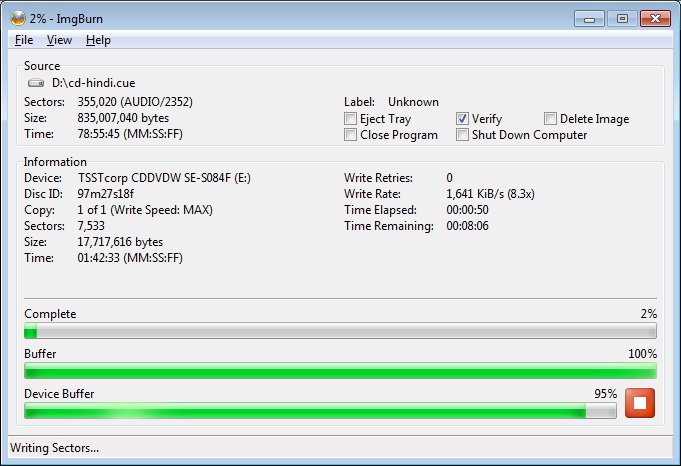Click the device name TSSTcorp CDDVDW SE-S084F
Screen dimensions: 681x466
[154, 178]
